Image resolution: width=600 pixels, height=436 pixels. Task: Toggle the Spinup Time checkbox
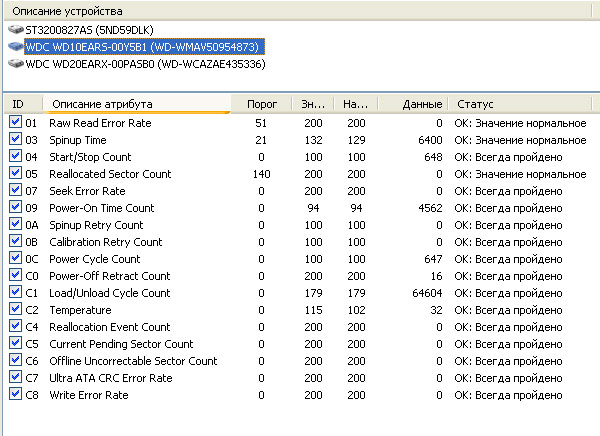pos(15,139)
